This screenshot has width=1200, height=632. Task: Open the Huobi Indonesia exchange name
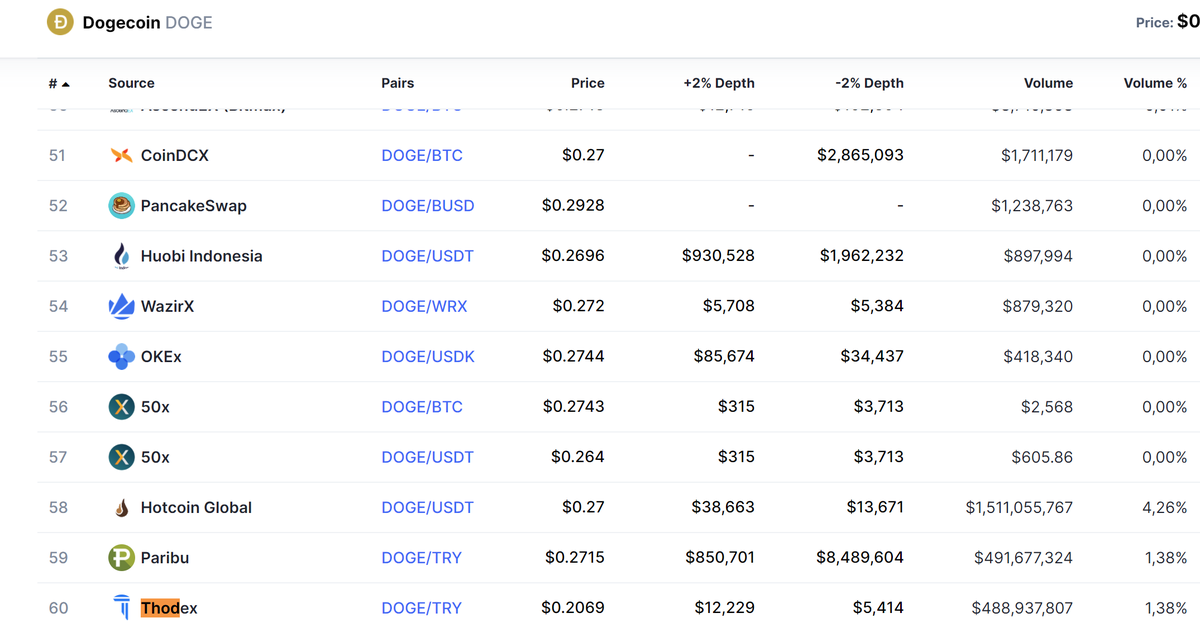(x=202, y=256)
